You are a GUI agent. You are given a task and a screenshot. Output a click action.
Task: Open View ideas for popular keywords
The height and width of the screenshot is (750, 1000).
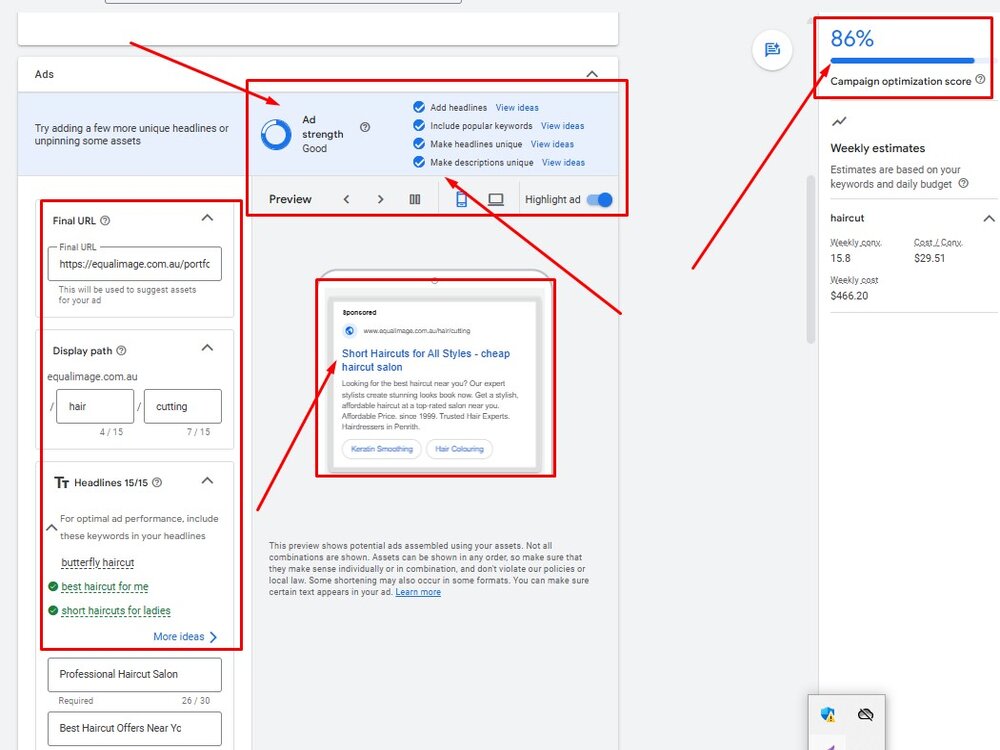click(562, 126)
